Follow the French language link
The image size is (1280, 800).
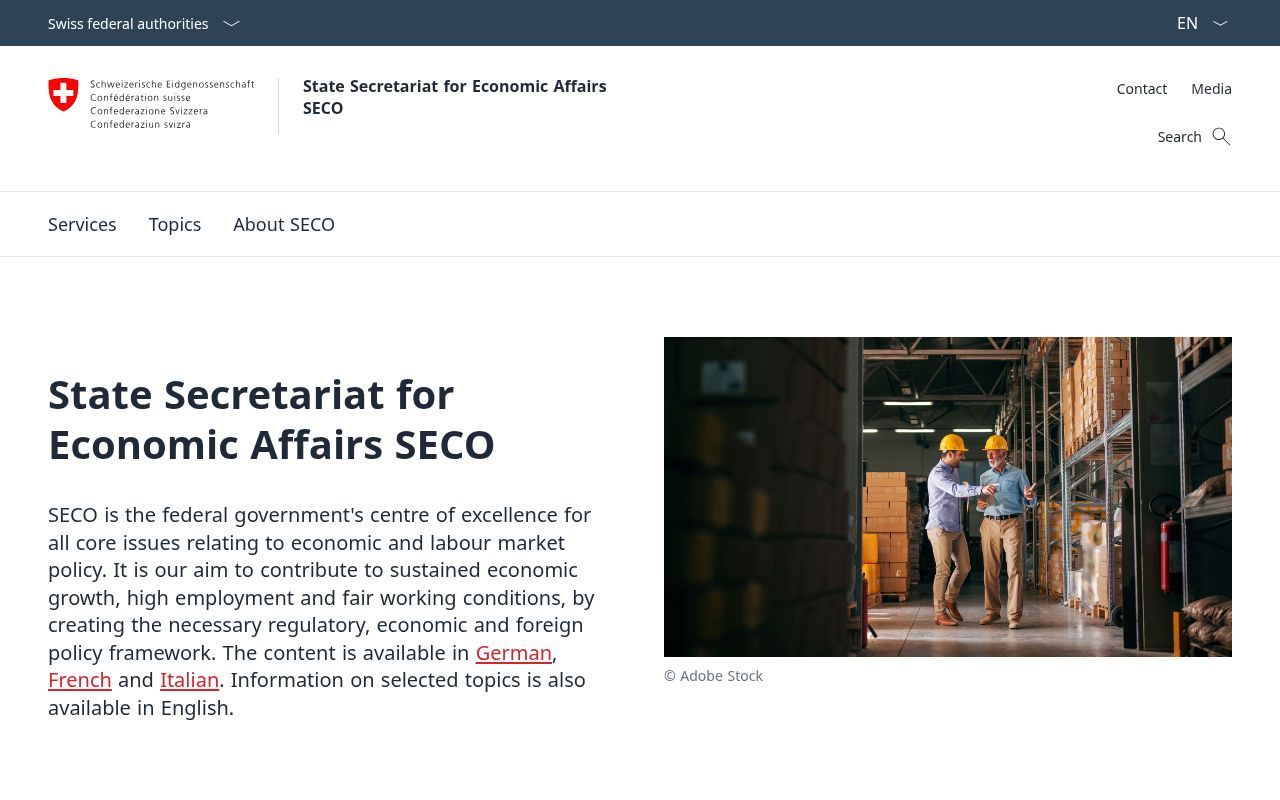click(x=80, y=680)
